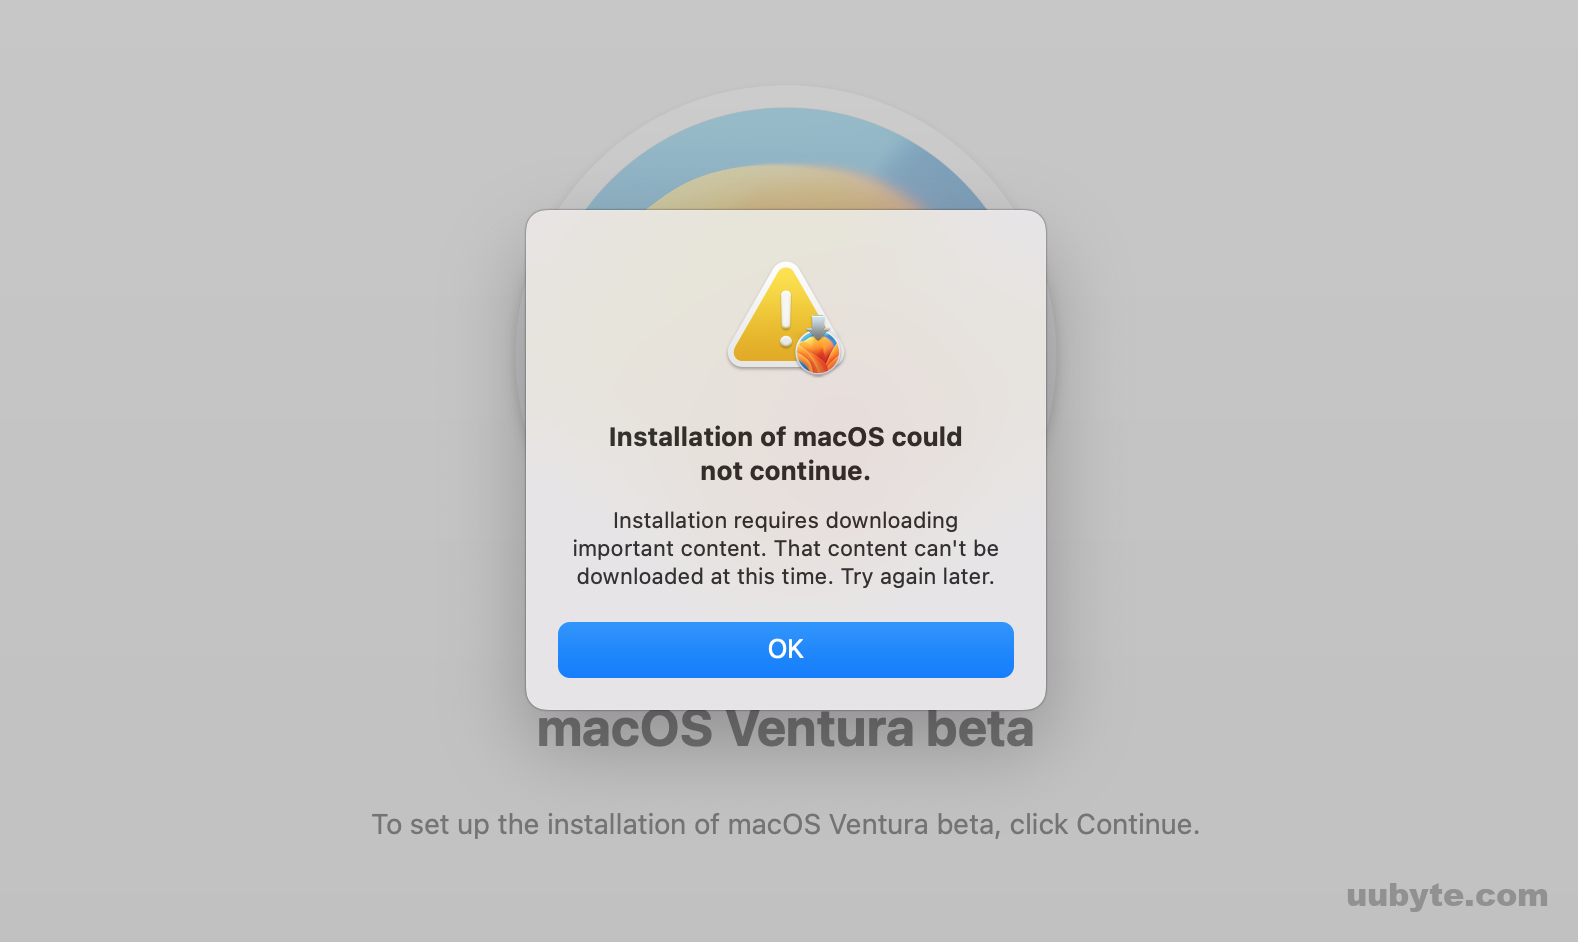Viewport: 1578px width, 942px height.
Task: Click the OK button in the alert
Action: click(785, 649)
